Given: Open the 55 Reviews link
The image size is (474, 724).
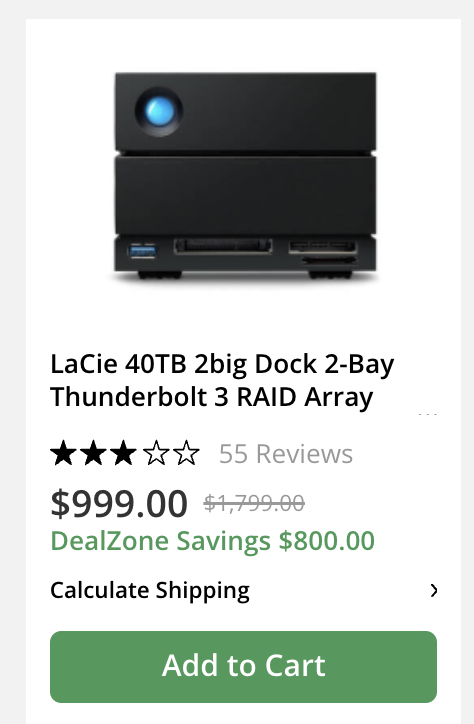Looking at the screenshot, I should (286, 453).
